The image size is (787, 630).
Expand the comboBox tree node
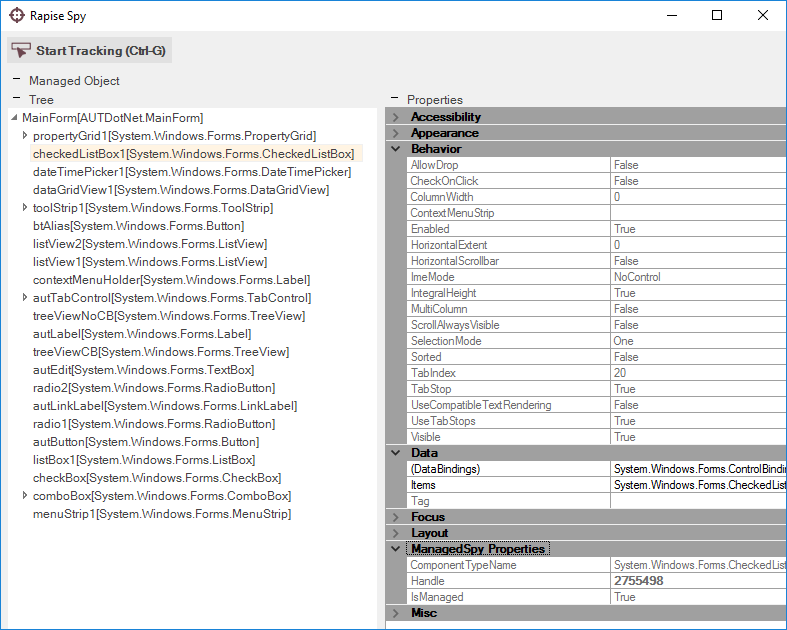[25, 495]
